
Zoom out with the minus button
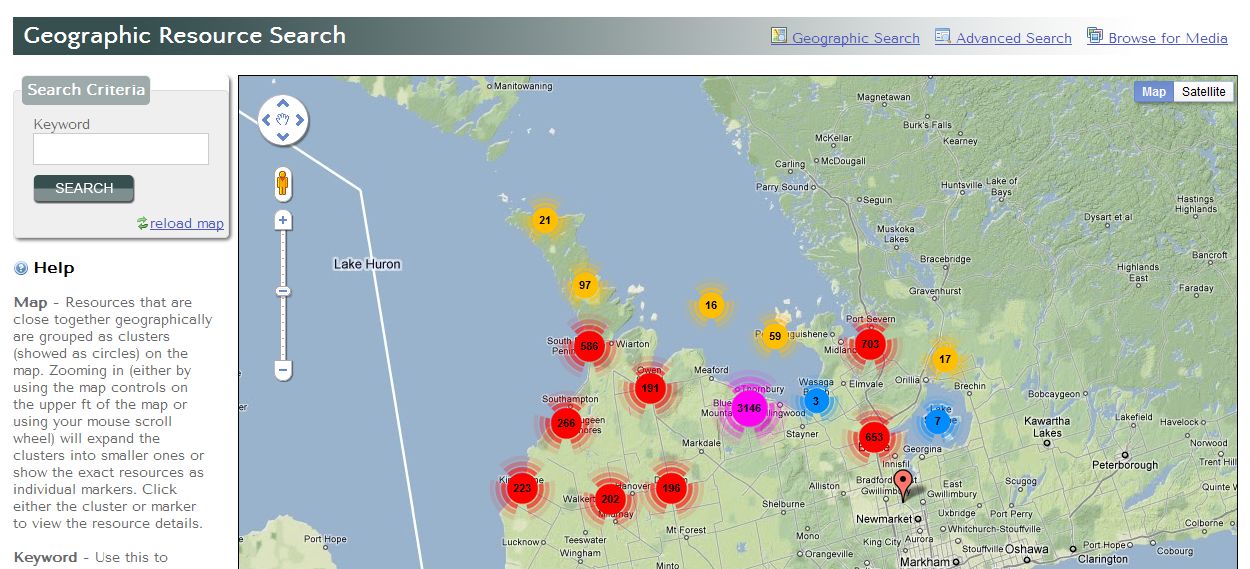tap(283, 370)
